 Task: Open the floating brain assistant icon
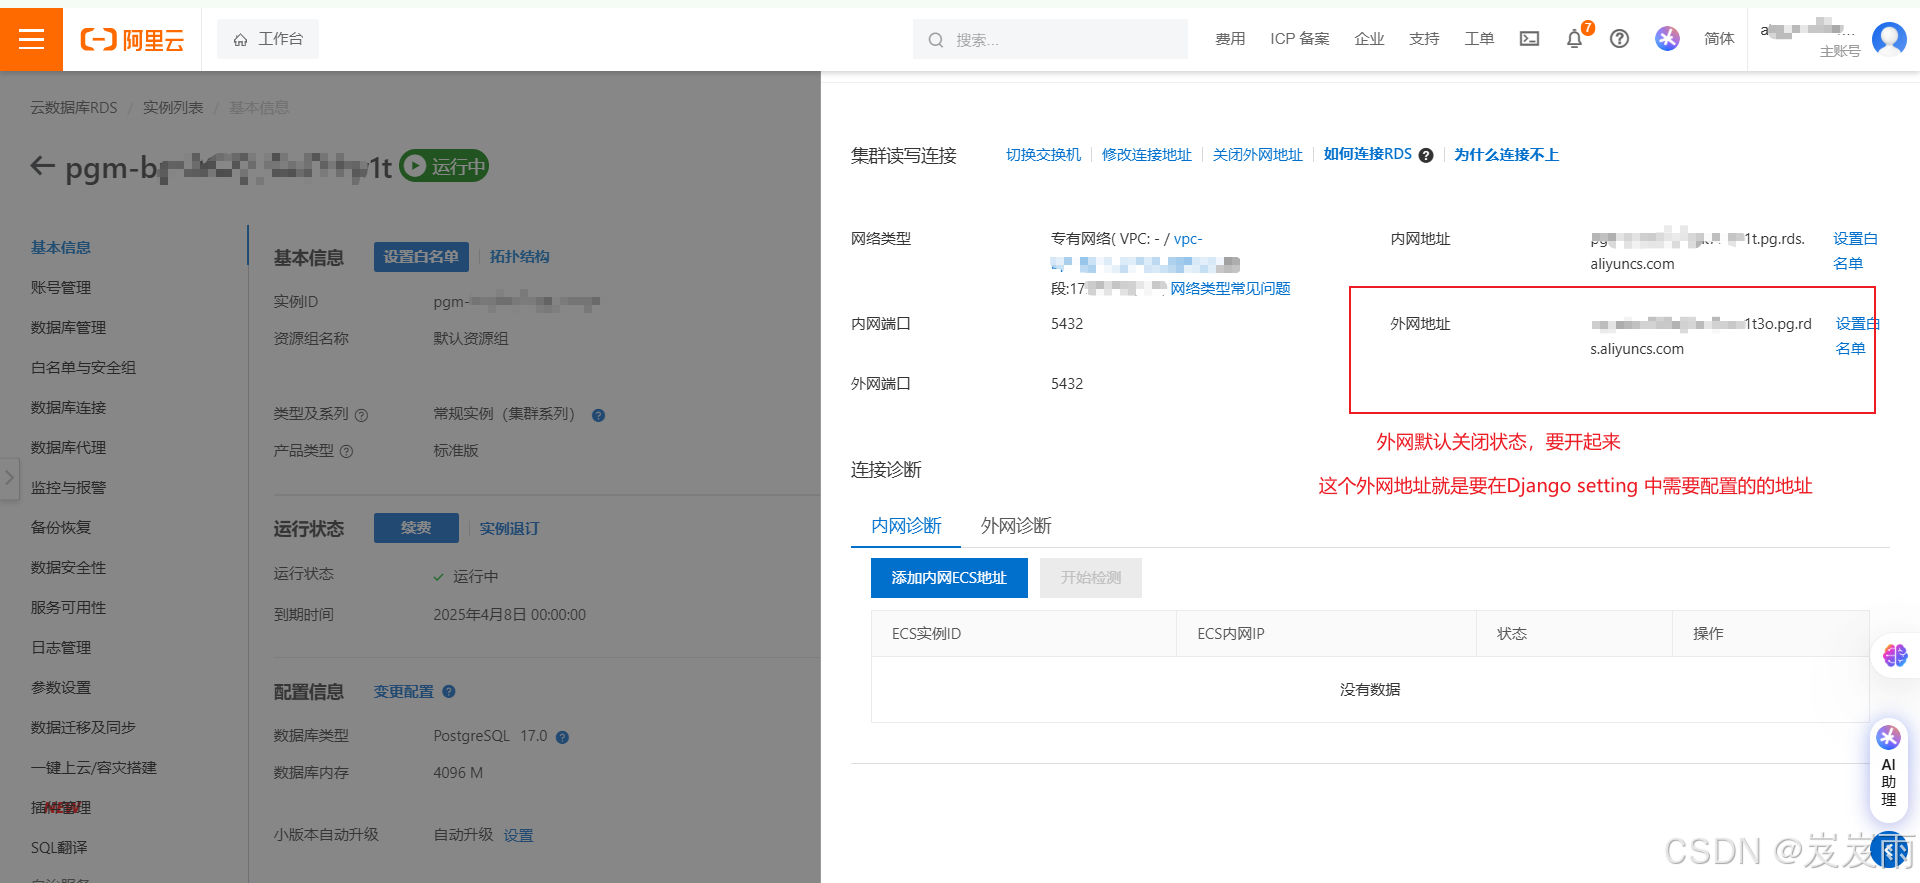pos(1895,655)
